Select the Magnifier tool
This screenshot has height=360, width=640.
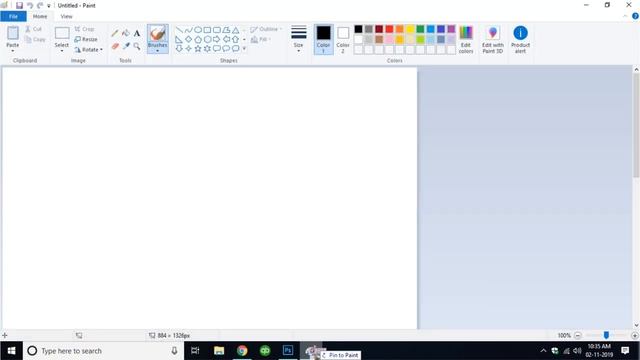point(137,46)
